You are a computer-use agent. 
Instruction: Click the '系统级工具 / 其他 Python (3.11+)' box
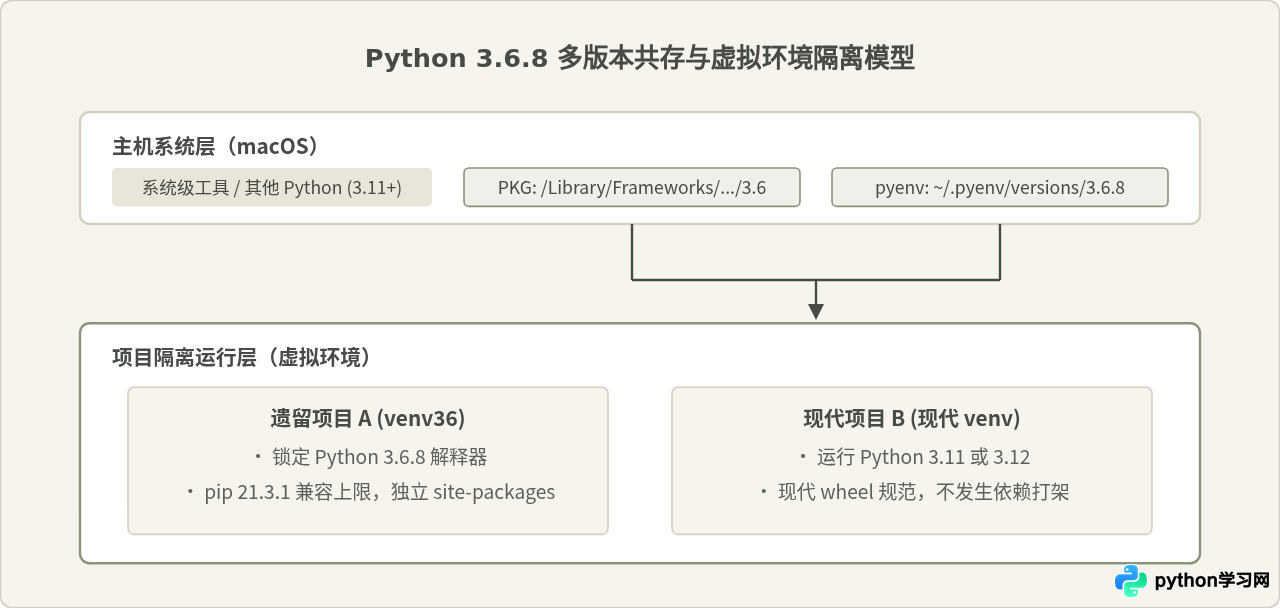(272, 187)
